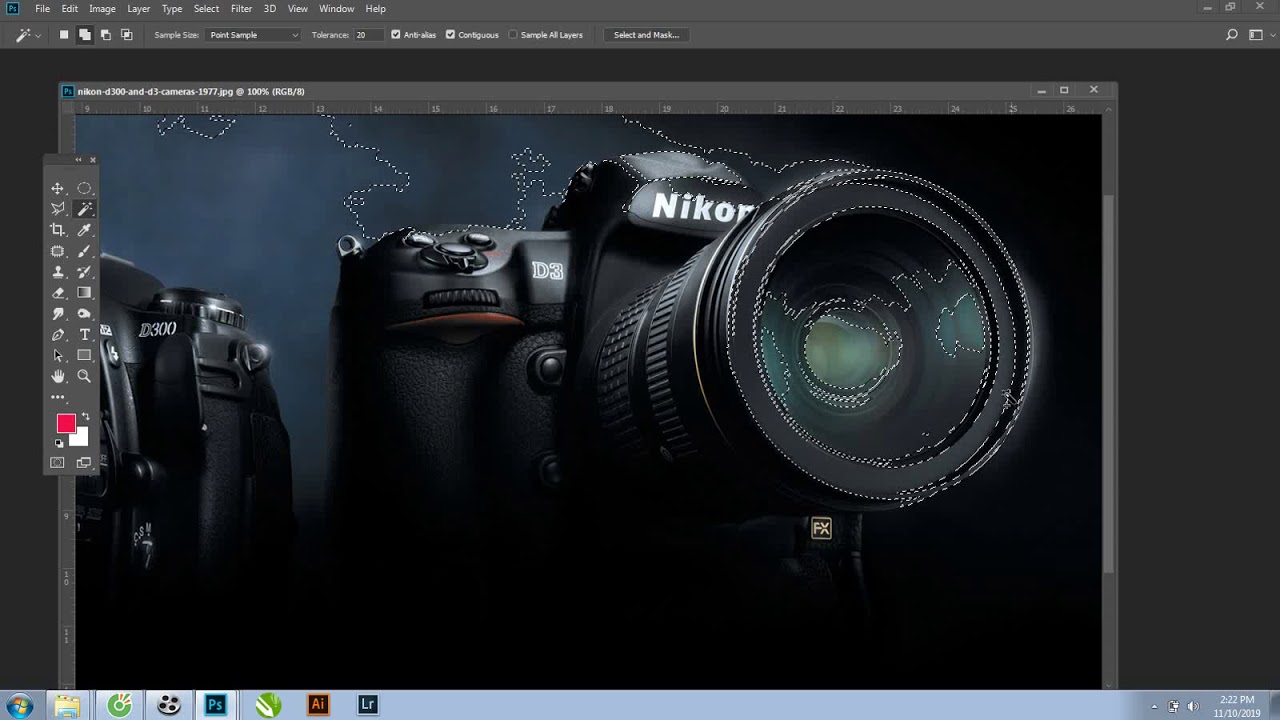Open the workspace switcher icon

tap(1256, 35)
